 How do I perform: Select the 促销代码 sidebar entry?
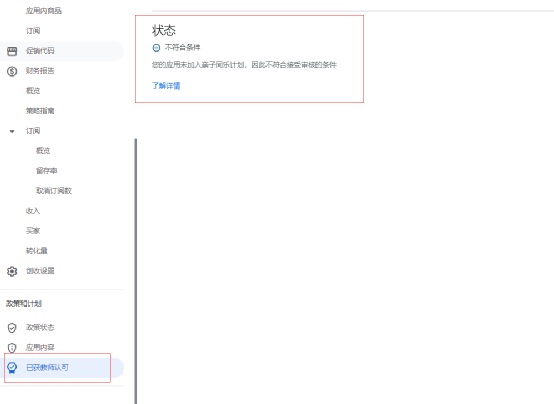click(62, 51)
